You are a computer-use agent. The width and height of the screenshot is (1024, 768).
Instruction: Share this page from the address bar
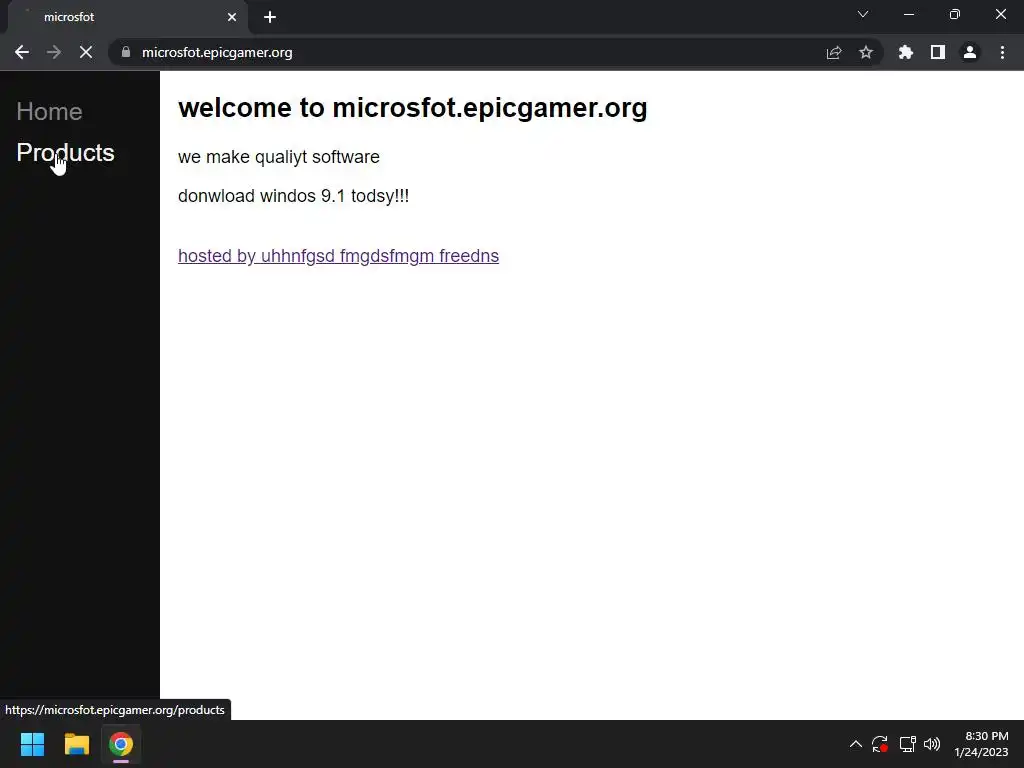click(x=834, y=52)
